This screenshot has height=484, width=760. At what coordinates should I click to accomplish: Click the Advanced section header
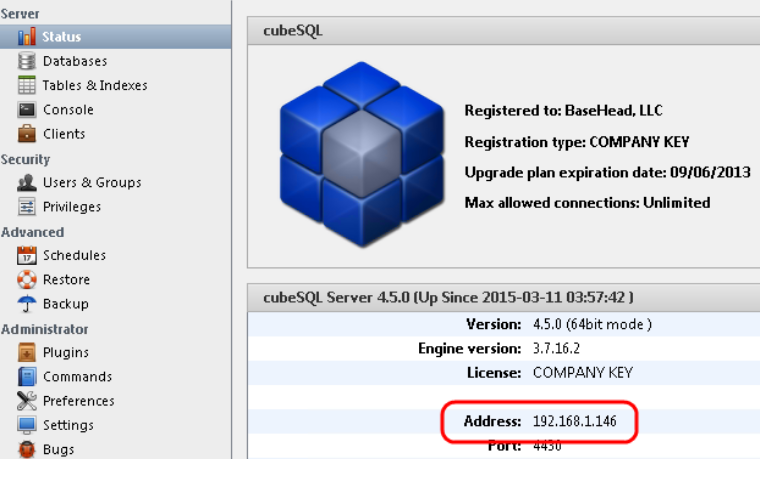32,232
